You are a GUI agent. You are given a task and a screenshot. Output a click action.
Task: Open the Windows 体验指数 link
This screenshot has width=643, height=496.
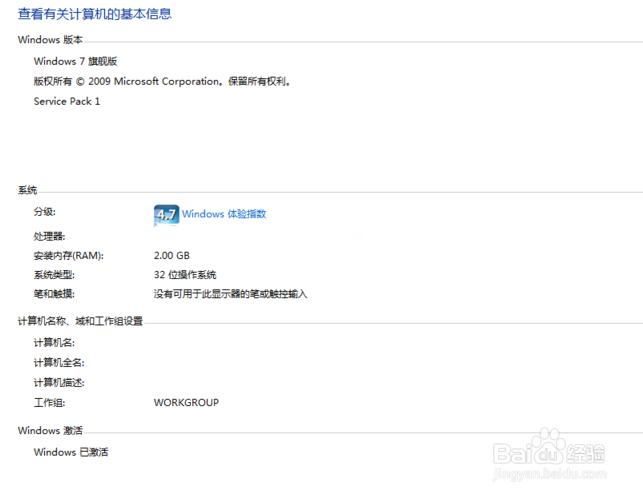(x=224, y=214)
